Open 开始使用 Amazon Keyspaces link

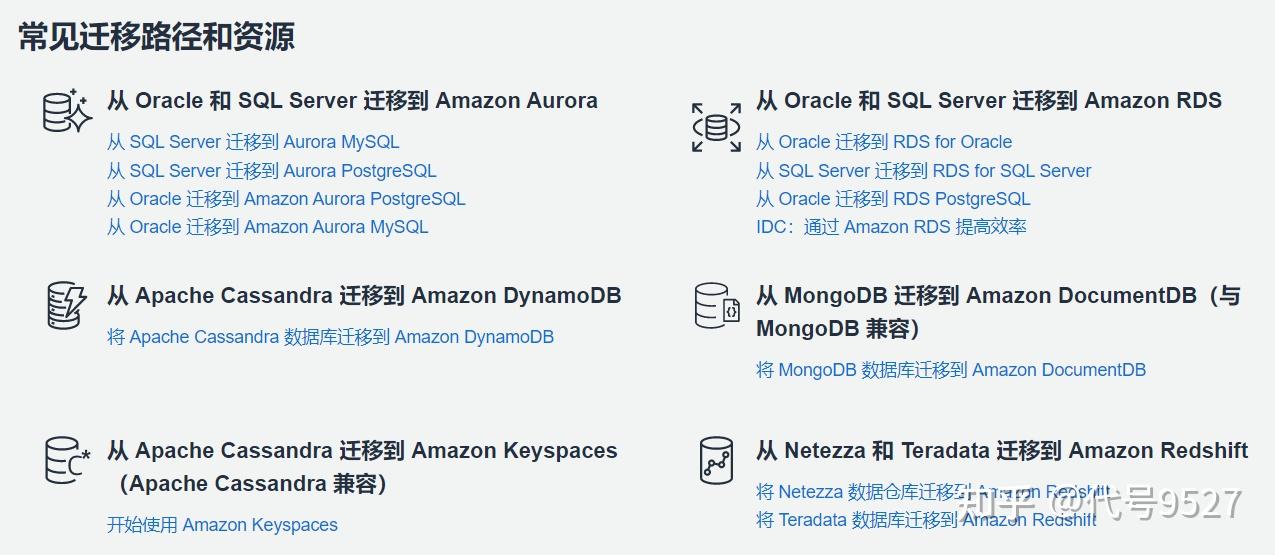222,525
